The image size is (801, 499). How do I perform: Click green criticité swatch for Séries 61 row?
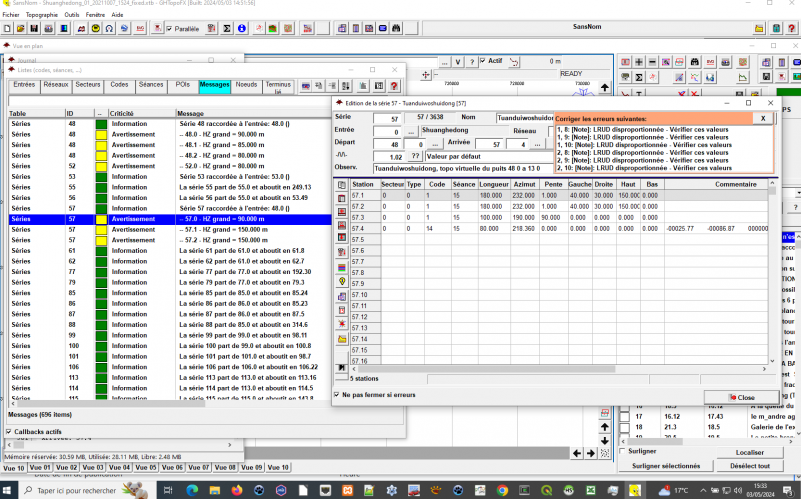tap(101, 251)
